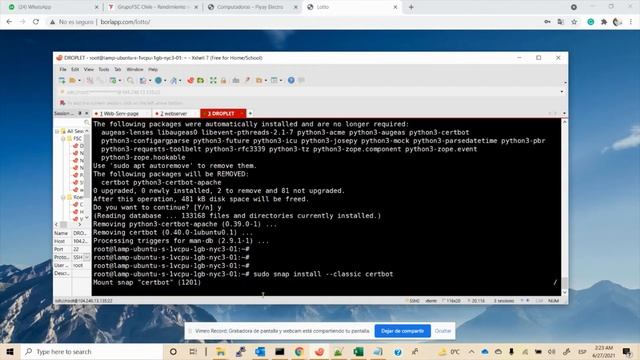Open the File menu in Xshell

63,69
